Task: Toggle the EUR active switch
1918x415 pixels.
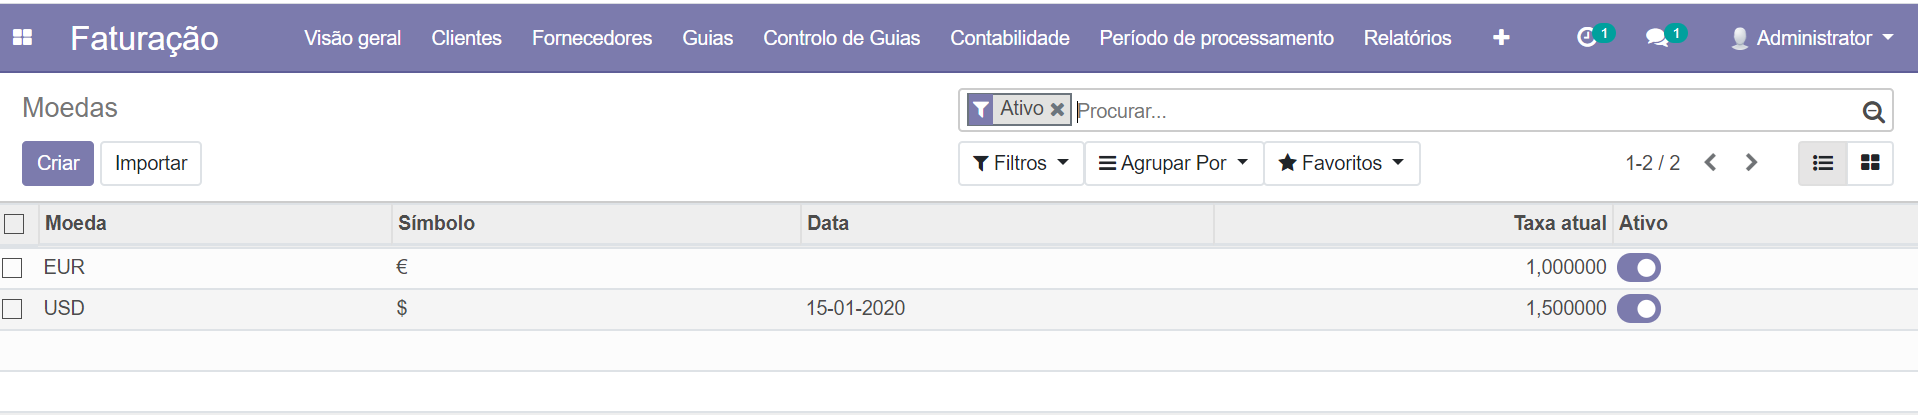Action: pyautogui.click(x=1639, y=268)
